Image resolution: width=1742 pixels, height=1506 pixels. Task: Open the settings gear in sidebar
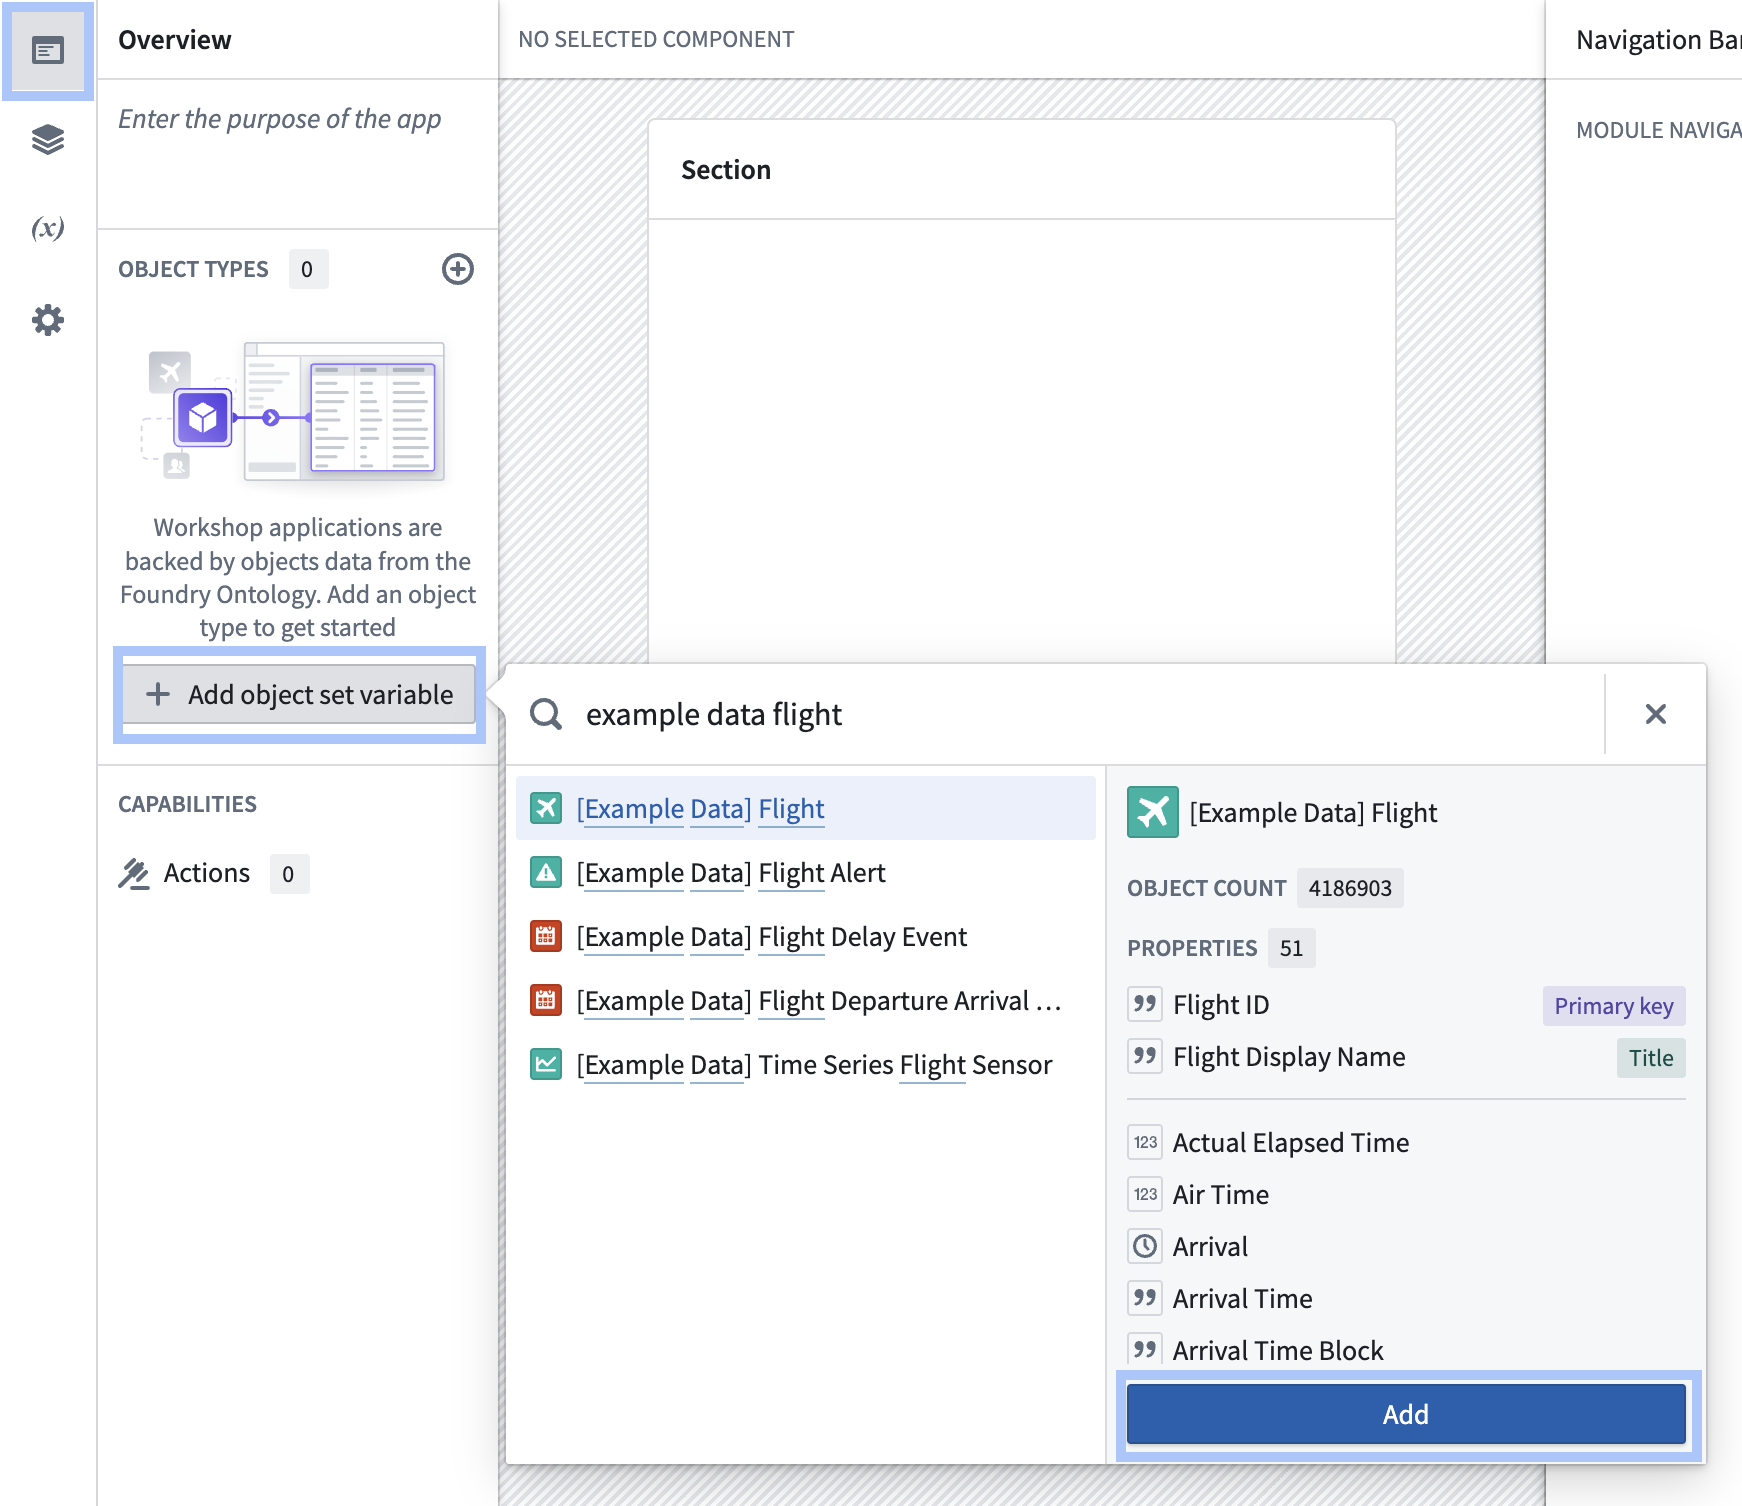tap(48, 320)
